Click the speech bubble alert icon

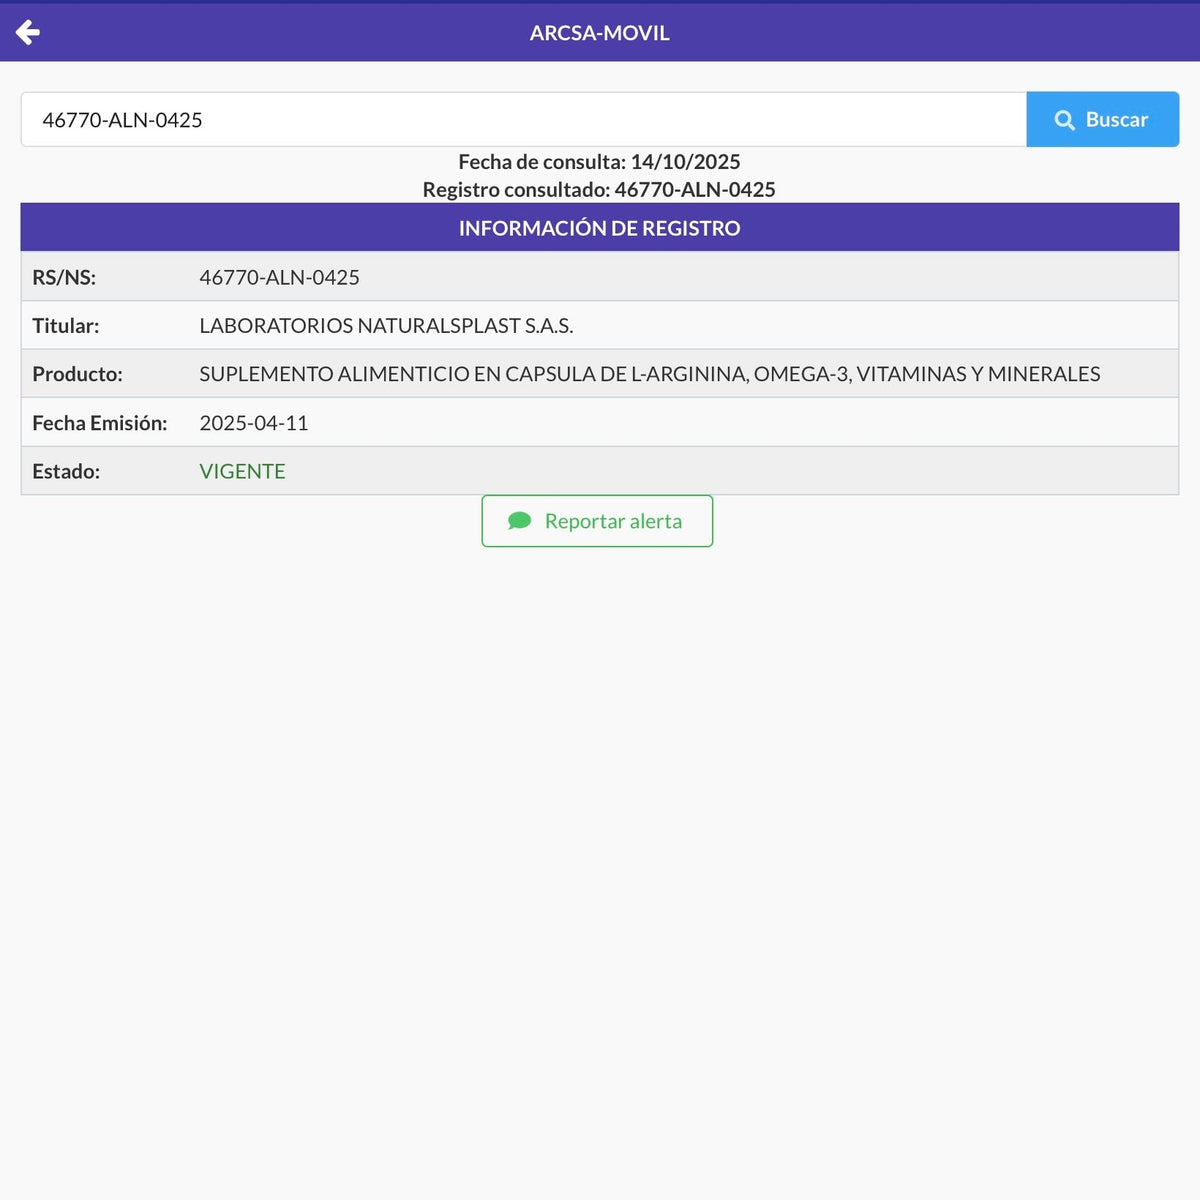point(519,521)
